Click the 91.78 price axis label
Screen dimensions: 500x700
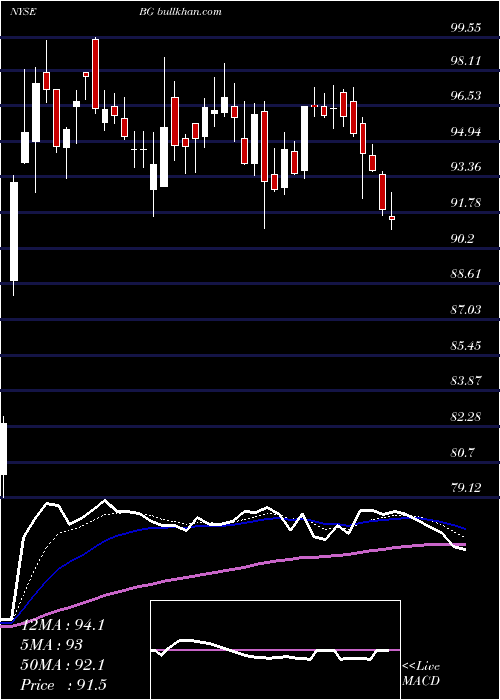tap(466, 203)
